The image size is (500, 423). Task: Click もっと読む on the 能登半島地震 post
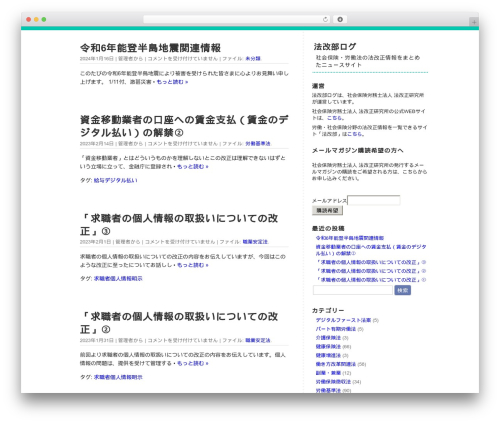(x=172, y=82)
